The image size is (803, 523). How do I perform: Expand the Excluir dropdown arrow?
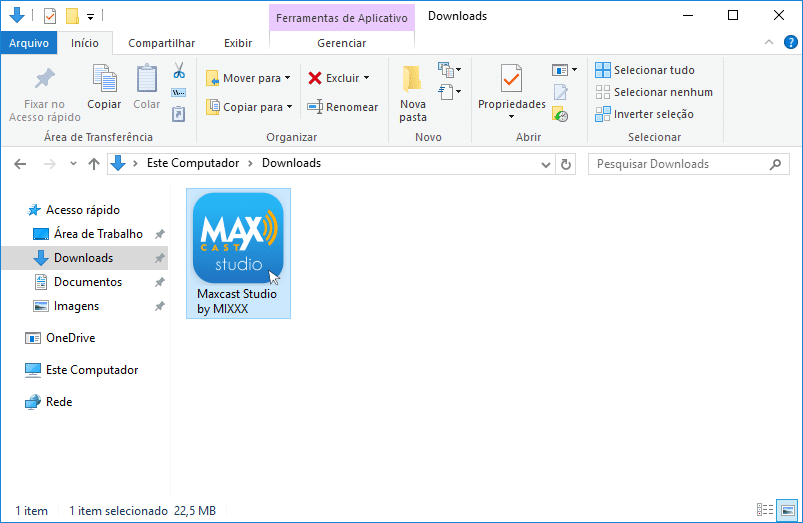[367, 78]
